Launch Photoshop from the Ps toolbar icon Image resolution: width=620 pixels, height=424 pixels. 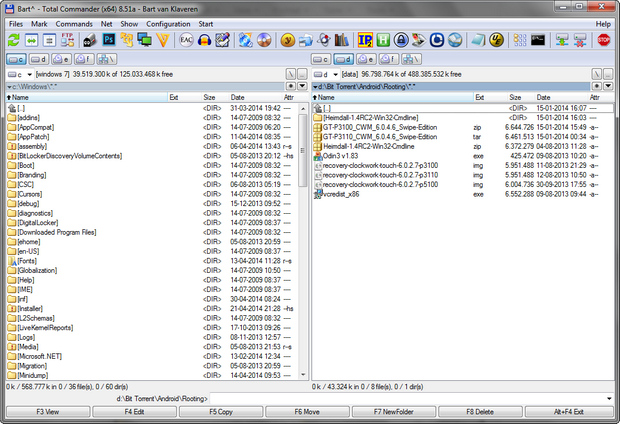tap(109, 40)
